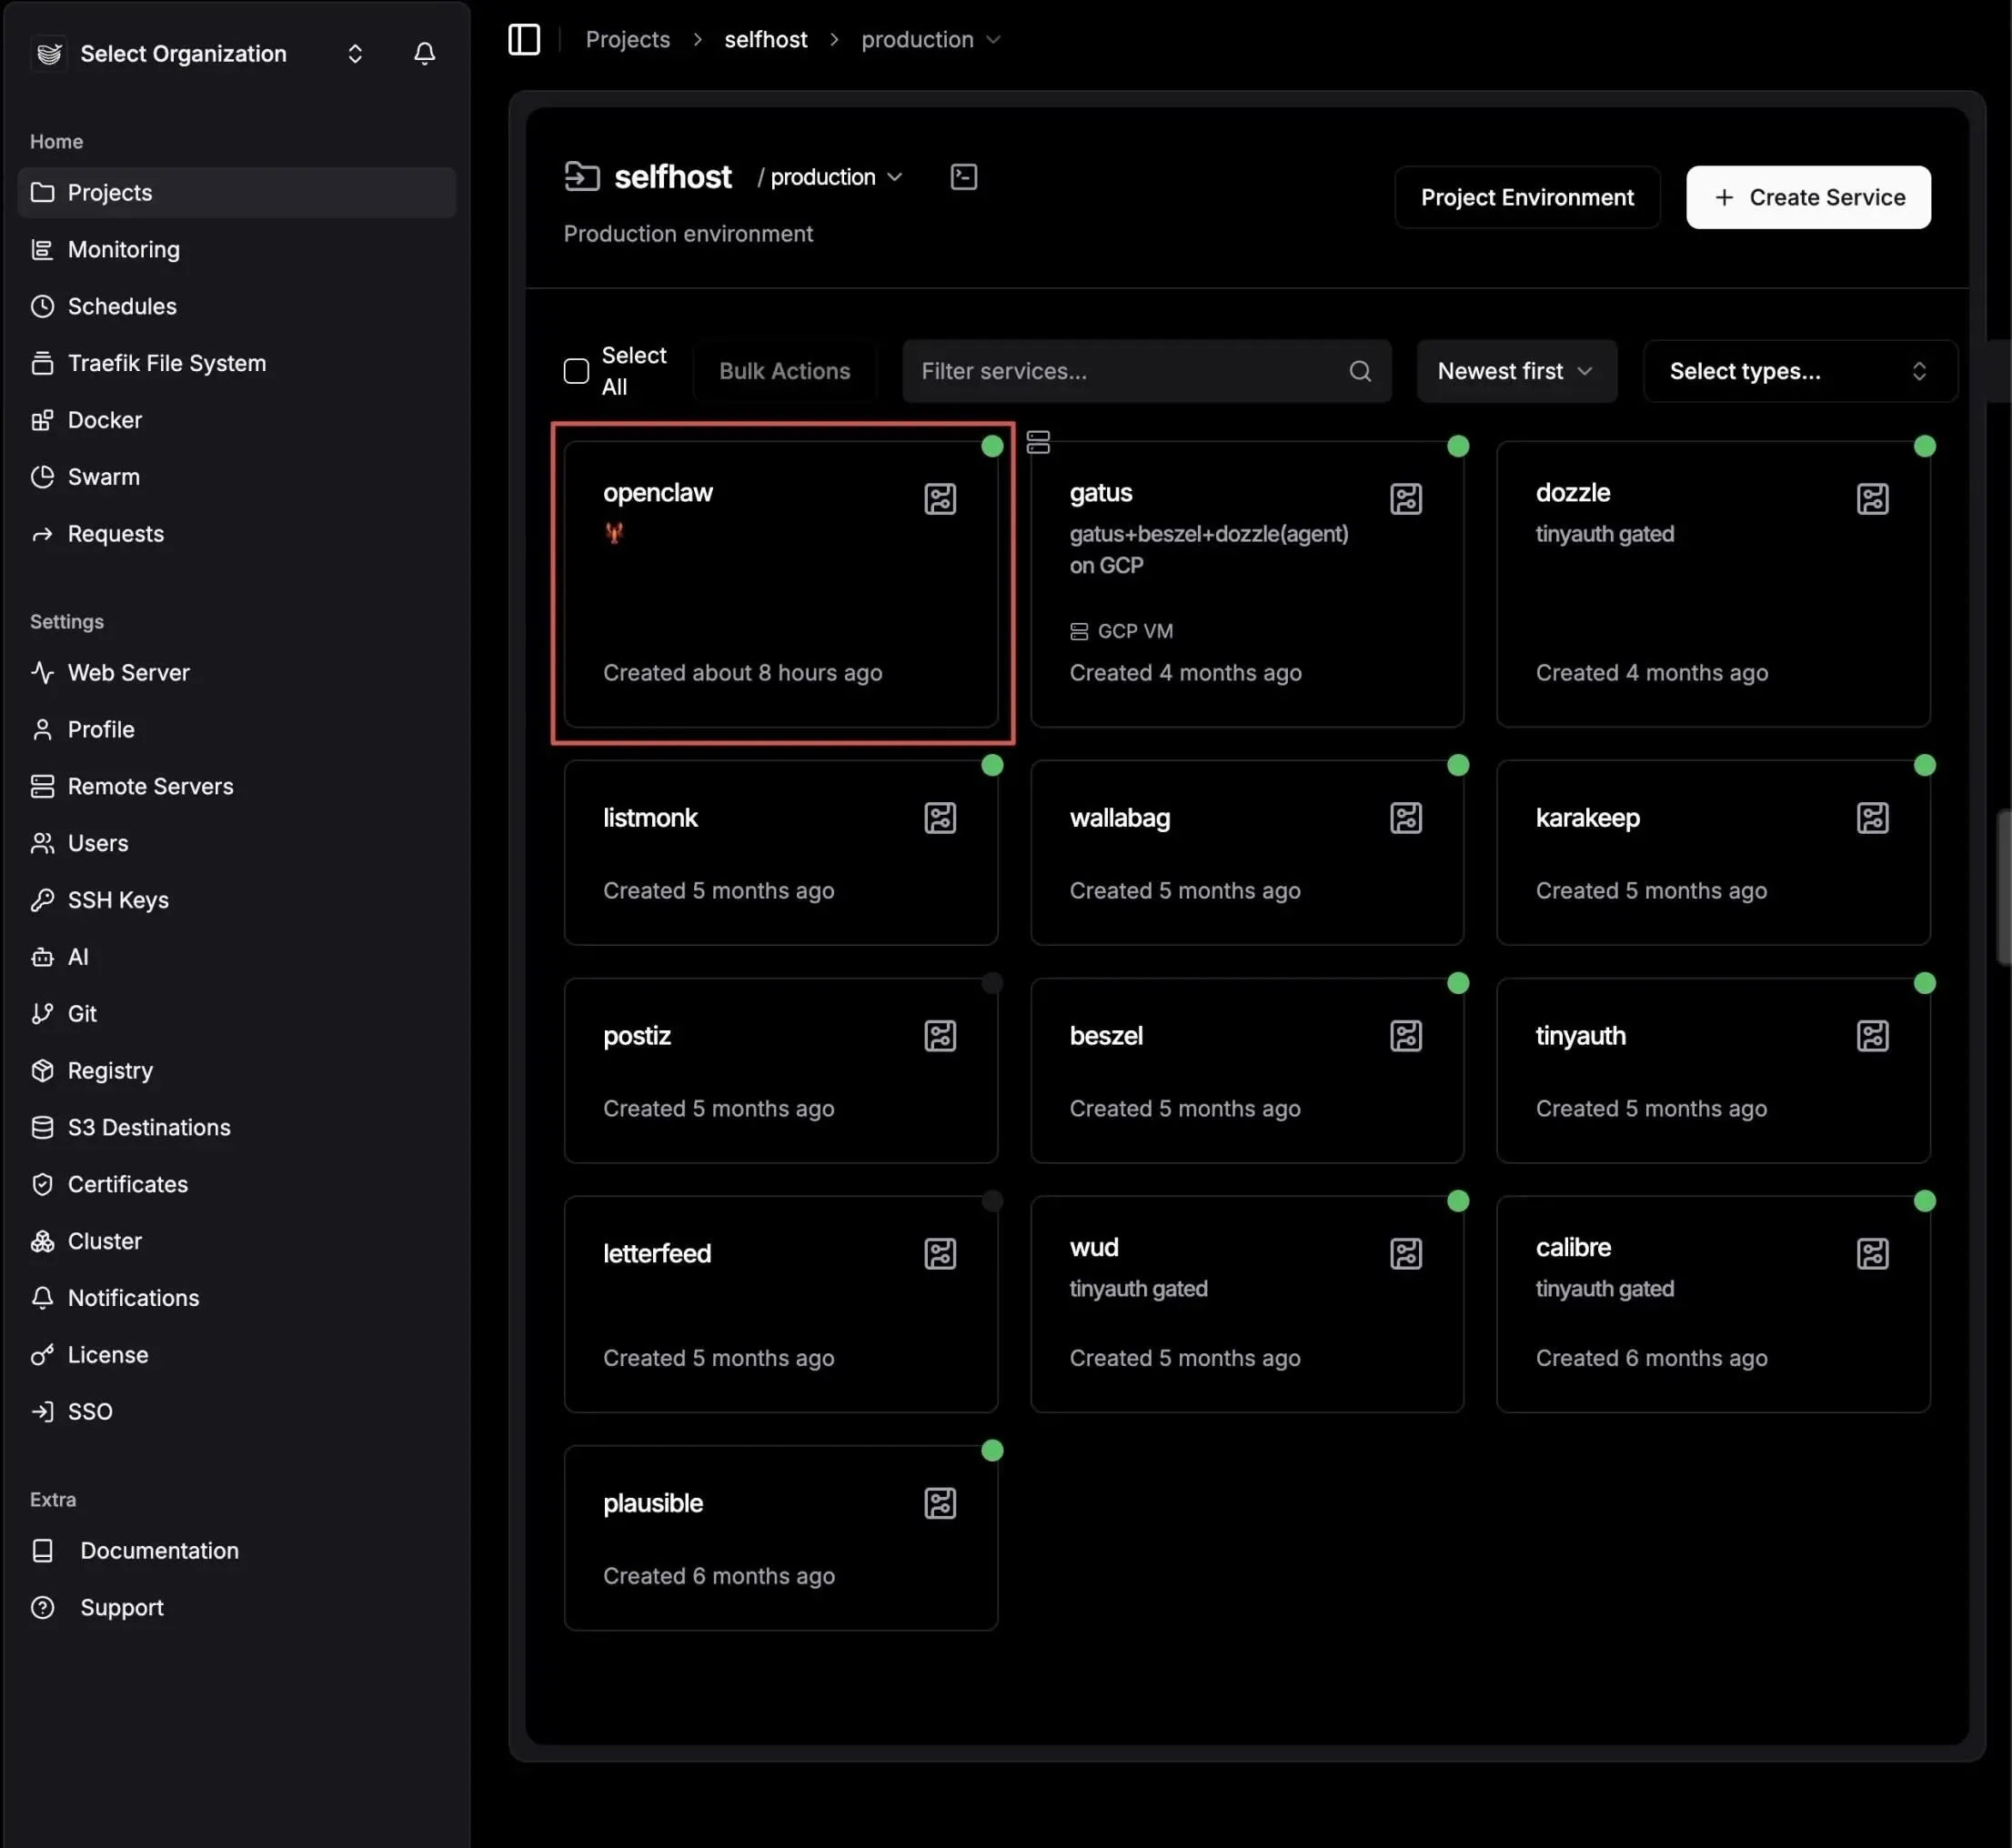The width and height of the screenshot is (2012, 1848).
Task: Open the terminal icon beside production
Action: click(963, 177)
